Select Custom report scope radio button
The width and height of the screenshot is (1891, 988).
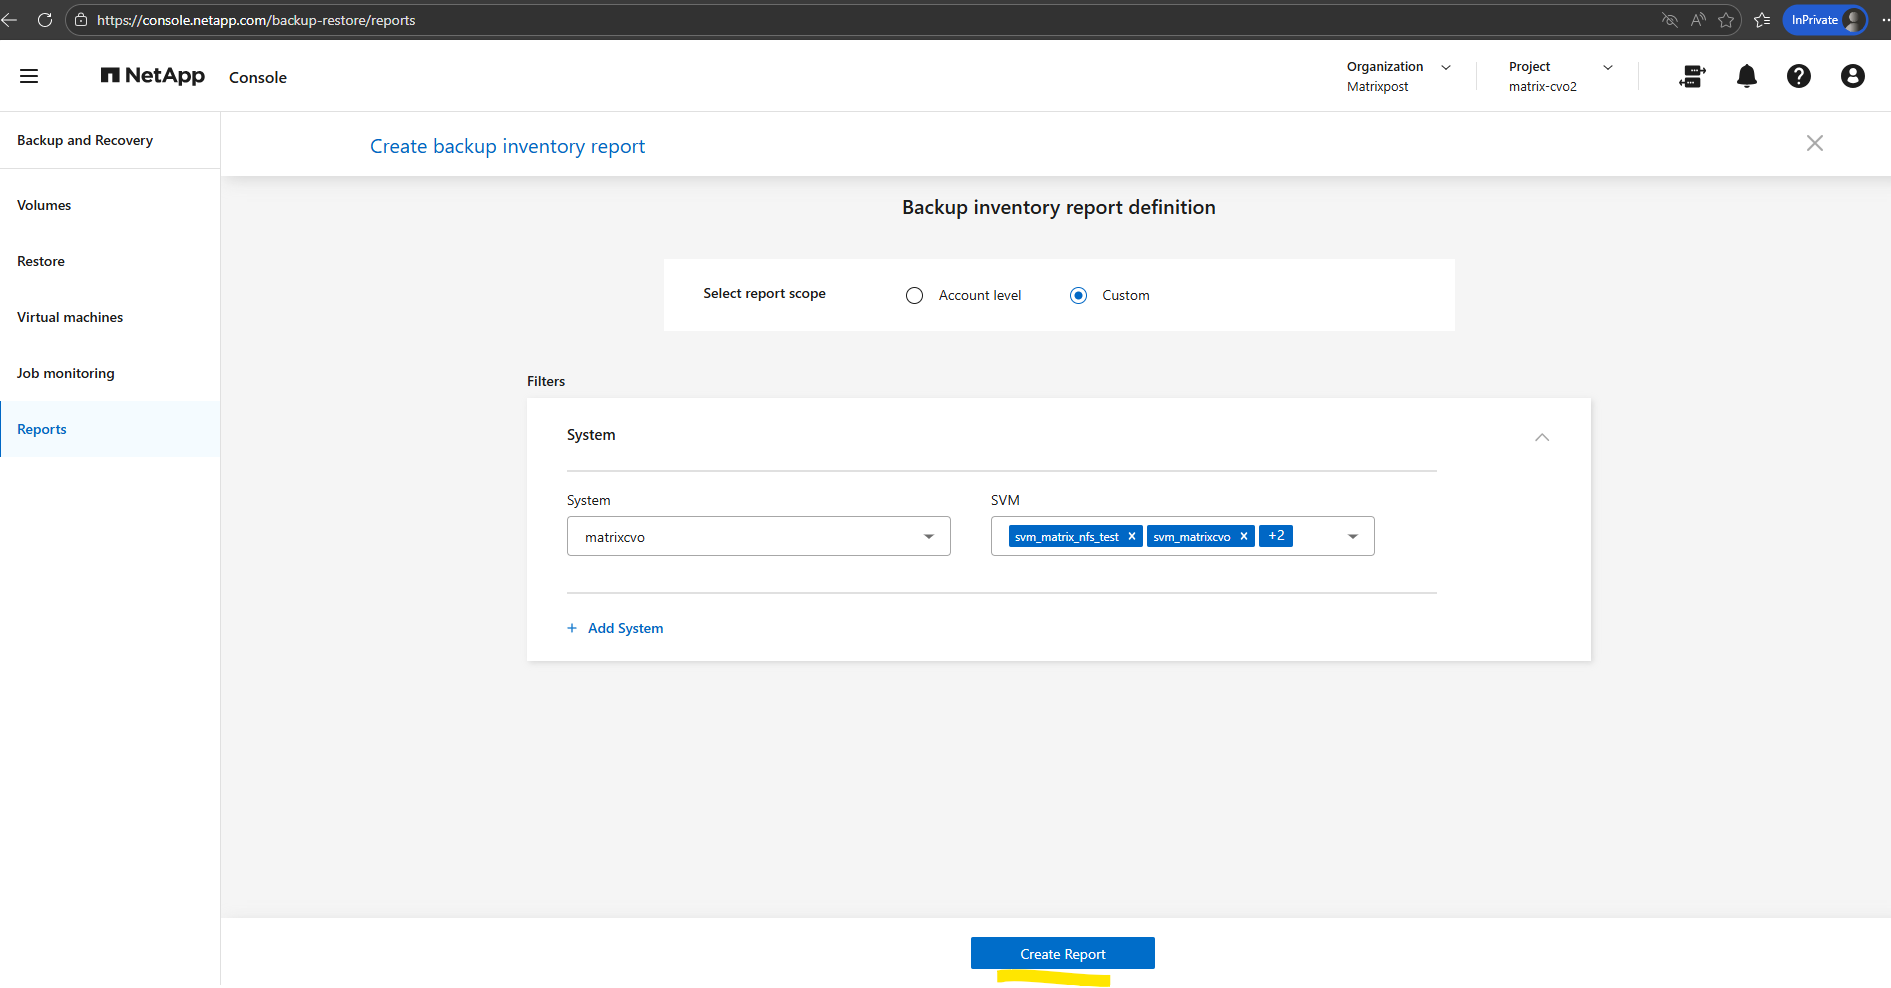coord(1078,296)
